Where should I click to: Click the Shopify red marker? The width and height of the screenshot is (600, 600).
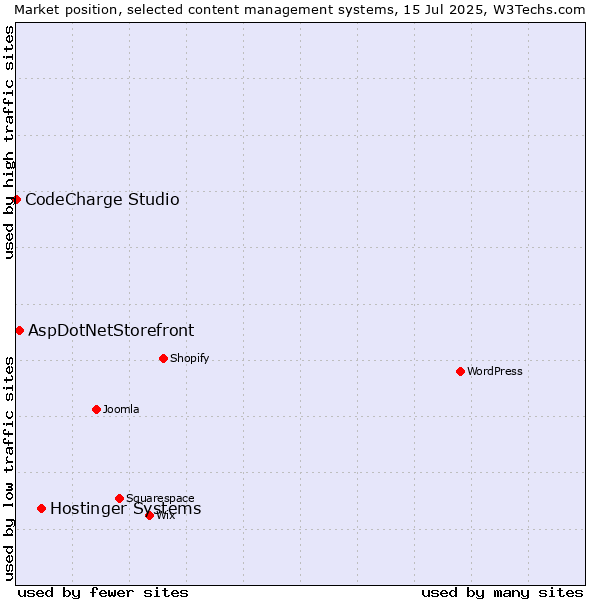(163, 359)
